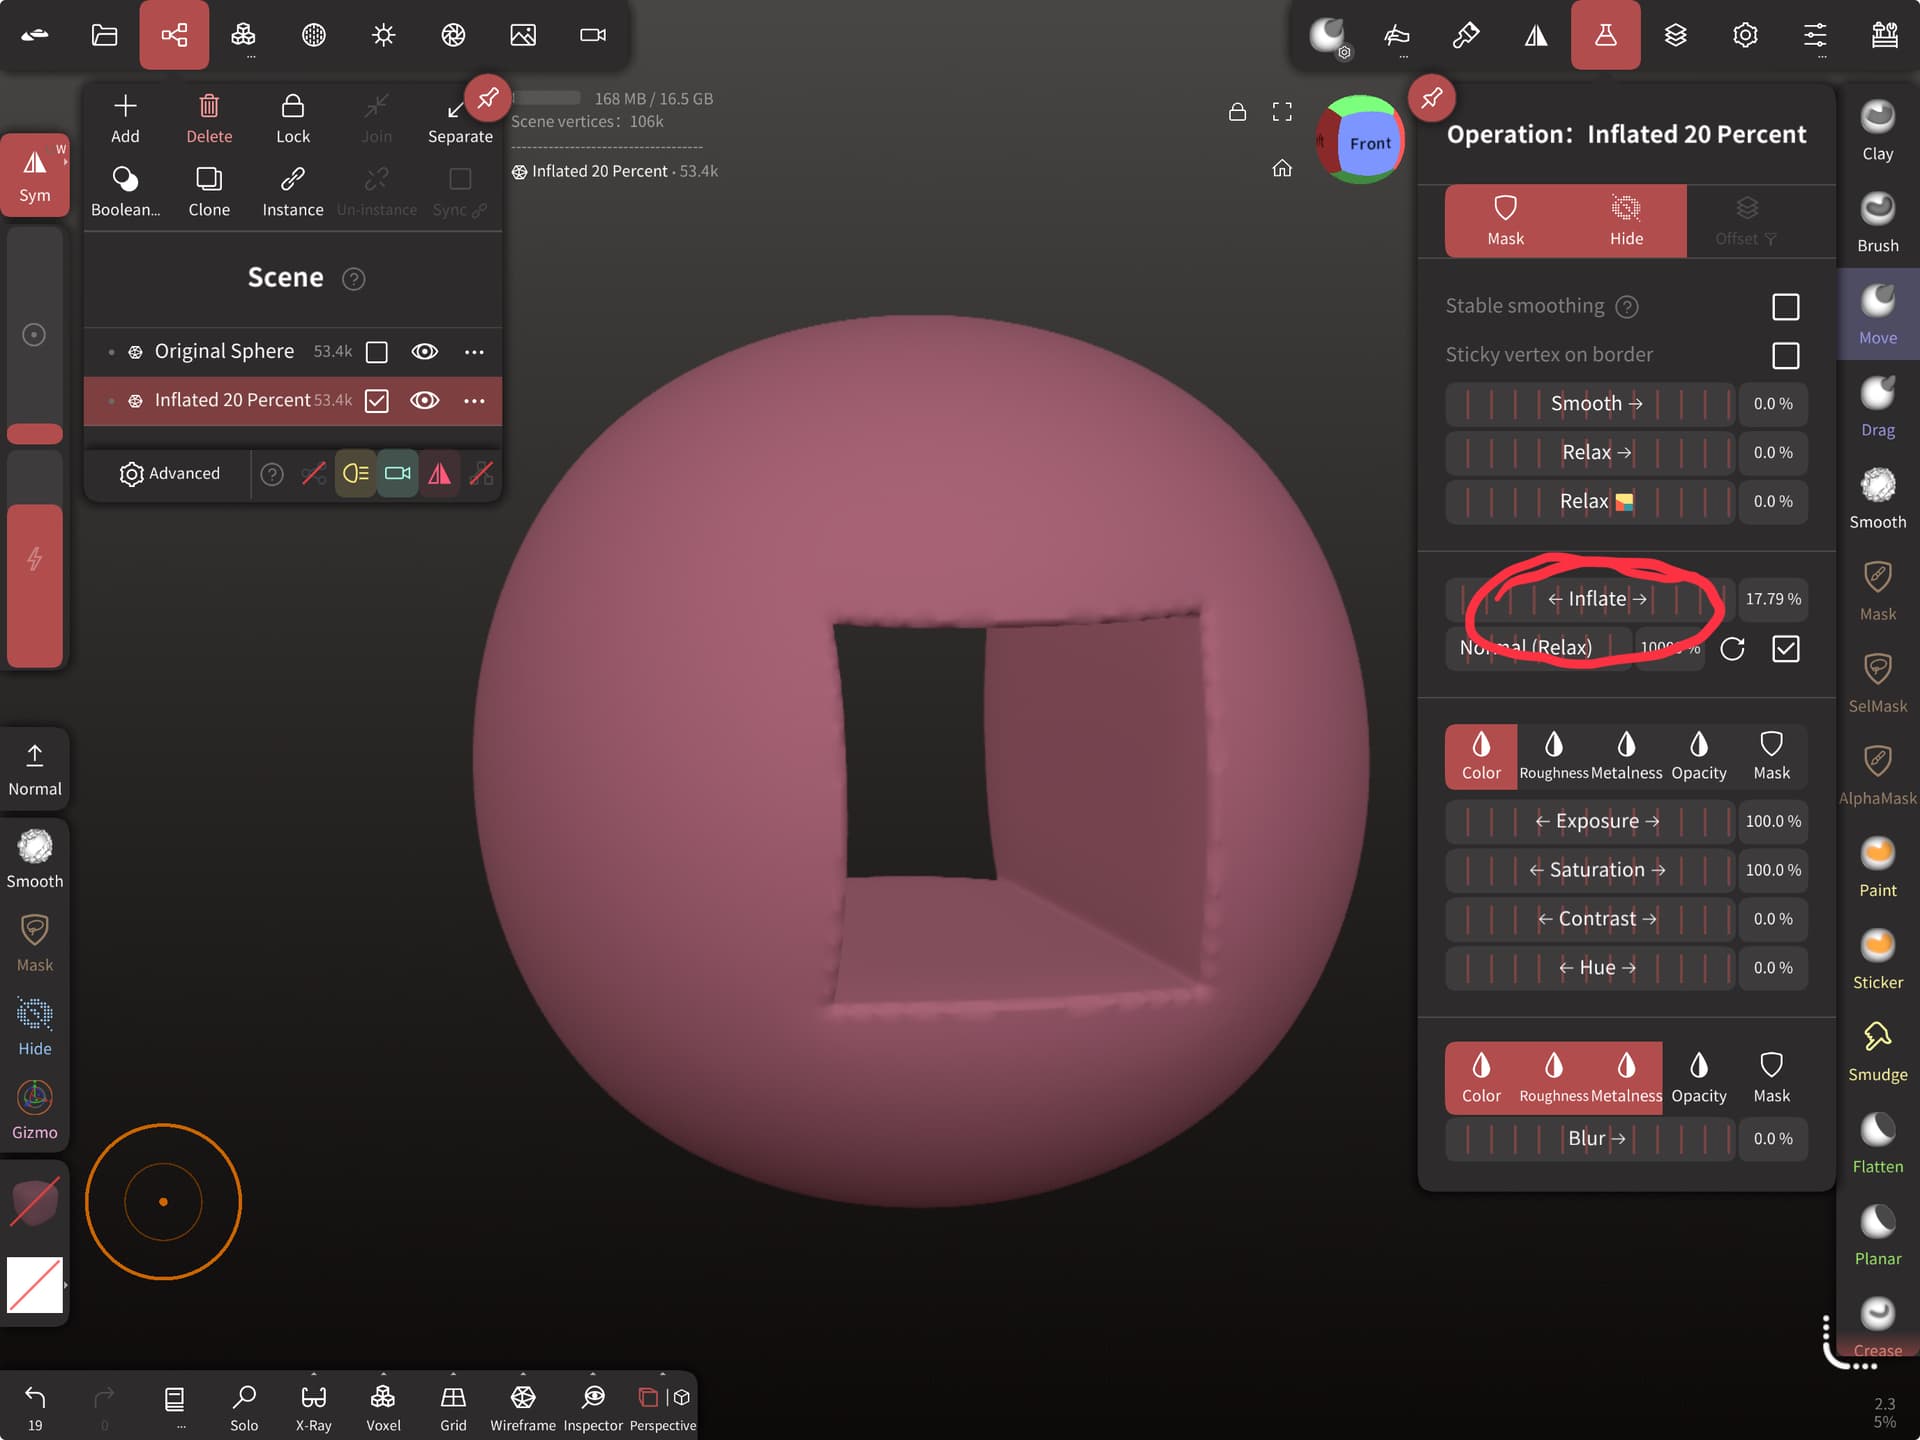
Task: Select Color tab above Exposure
Action: pyautogui.click(x=1481, y=757)
